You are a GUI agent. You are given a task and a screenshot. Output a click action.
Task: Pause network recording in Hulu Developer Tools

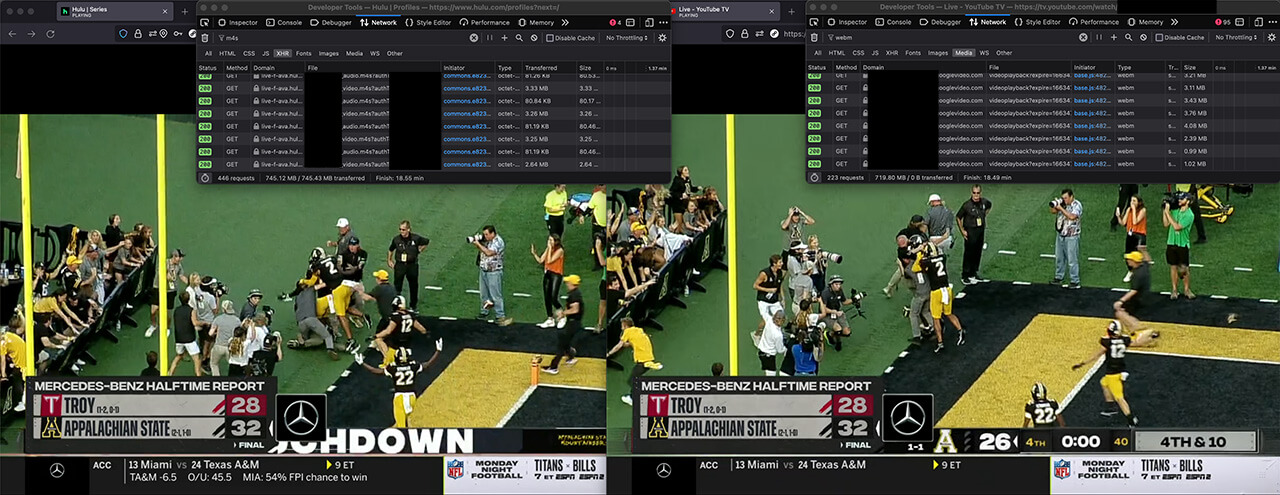pyautogui.click(x=489, y=38)
